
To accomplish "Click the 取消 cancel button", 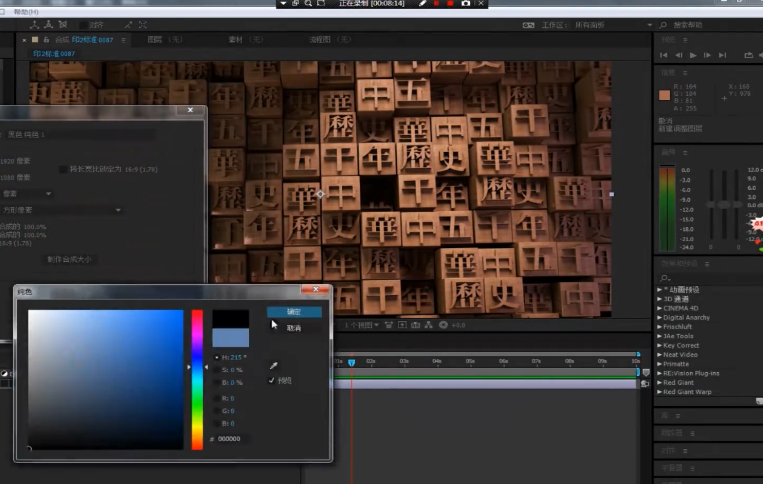I will (x=294, y=328).
